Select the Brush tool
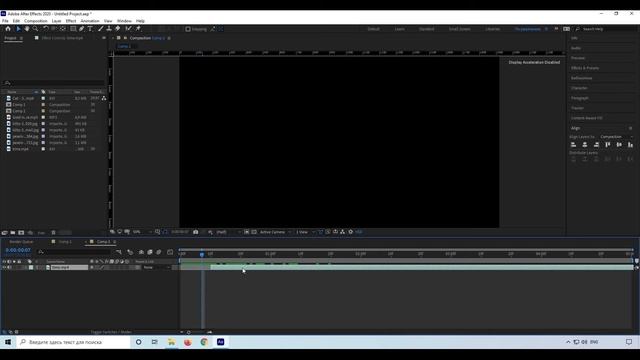The width and height of the screenshot is (640, 360). (101, 29)
